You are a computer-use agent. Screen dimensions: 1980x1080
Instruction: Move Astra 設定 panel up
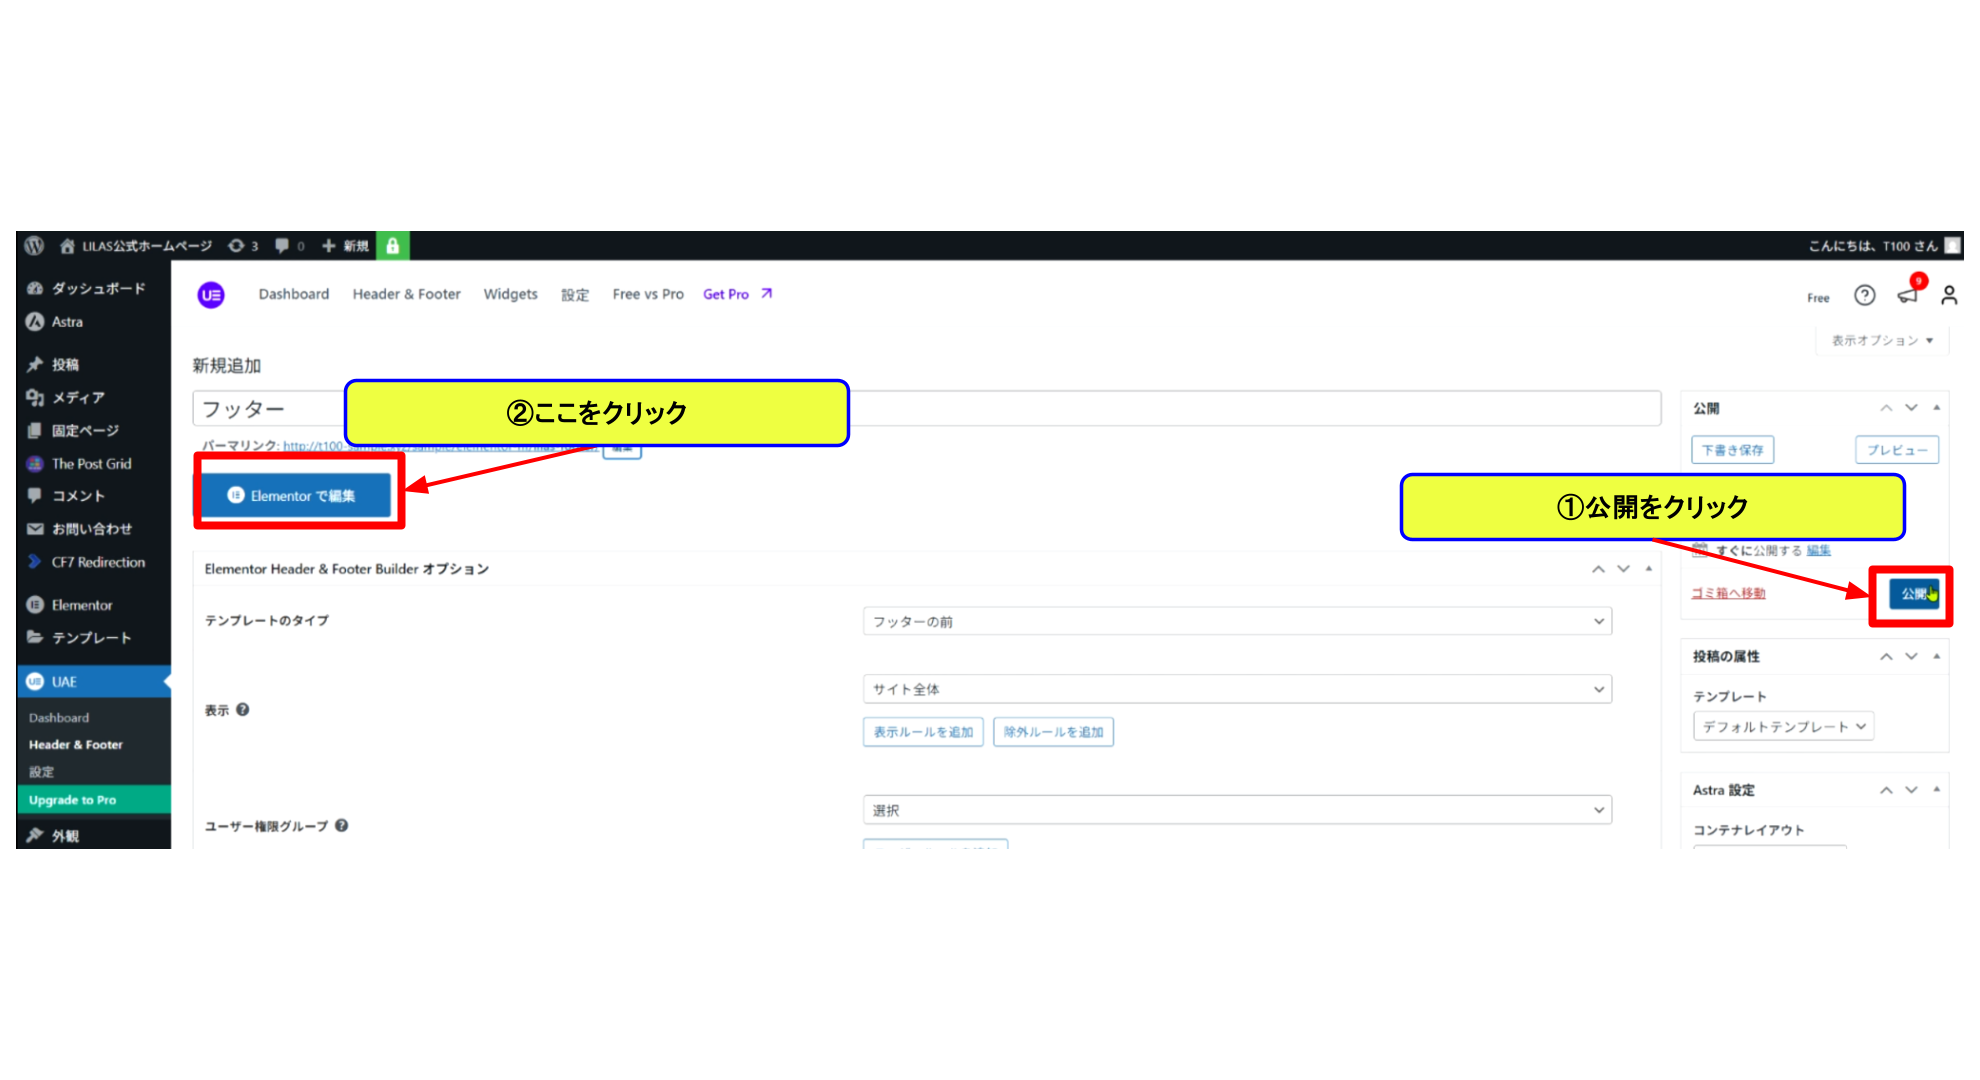point(1886,790)
